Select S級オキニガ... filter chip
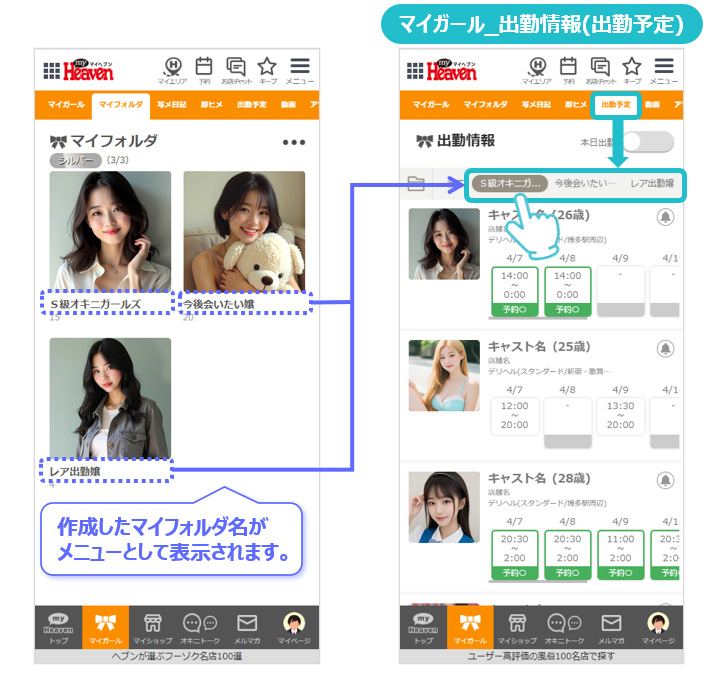The height and width of the screenshot is (674, 721). (x=511, y=184)
